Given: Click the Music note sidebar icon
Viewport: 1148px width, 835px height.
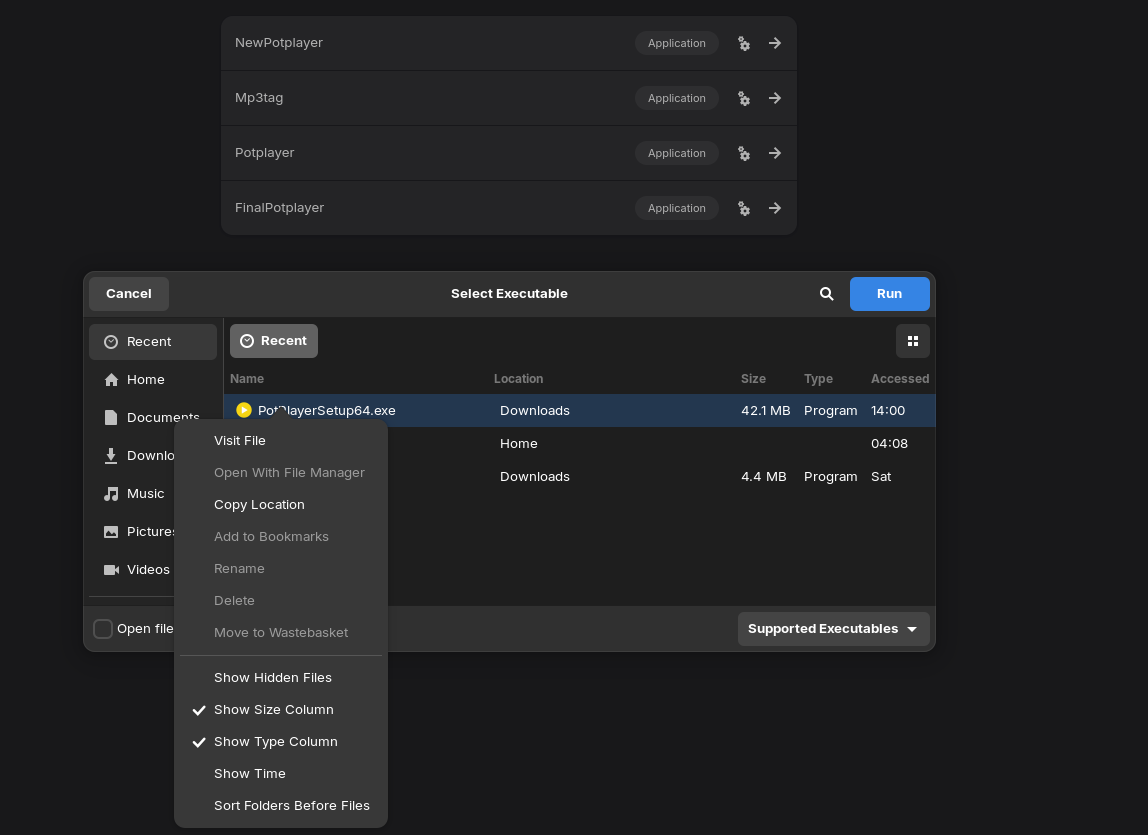Looking at the screenshot, I should [x=111, y=494].
